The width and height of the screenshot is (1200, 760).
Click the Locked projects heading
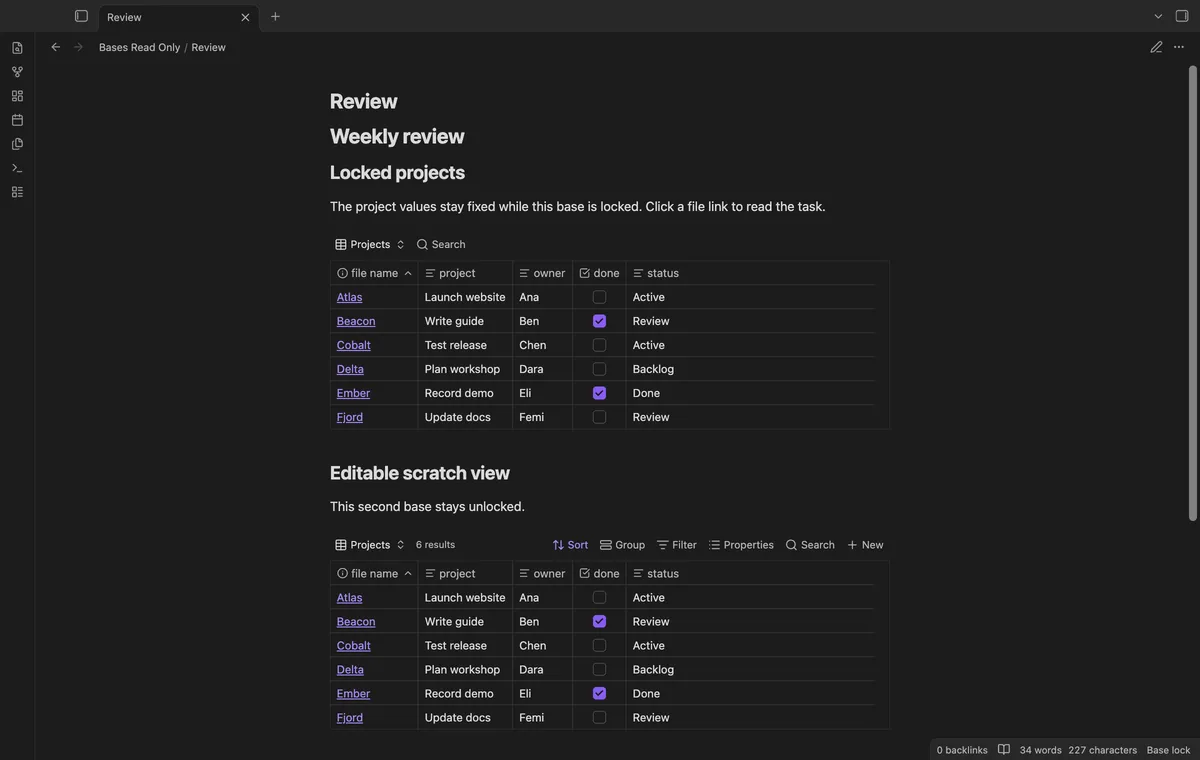(x=397, y=172)
